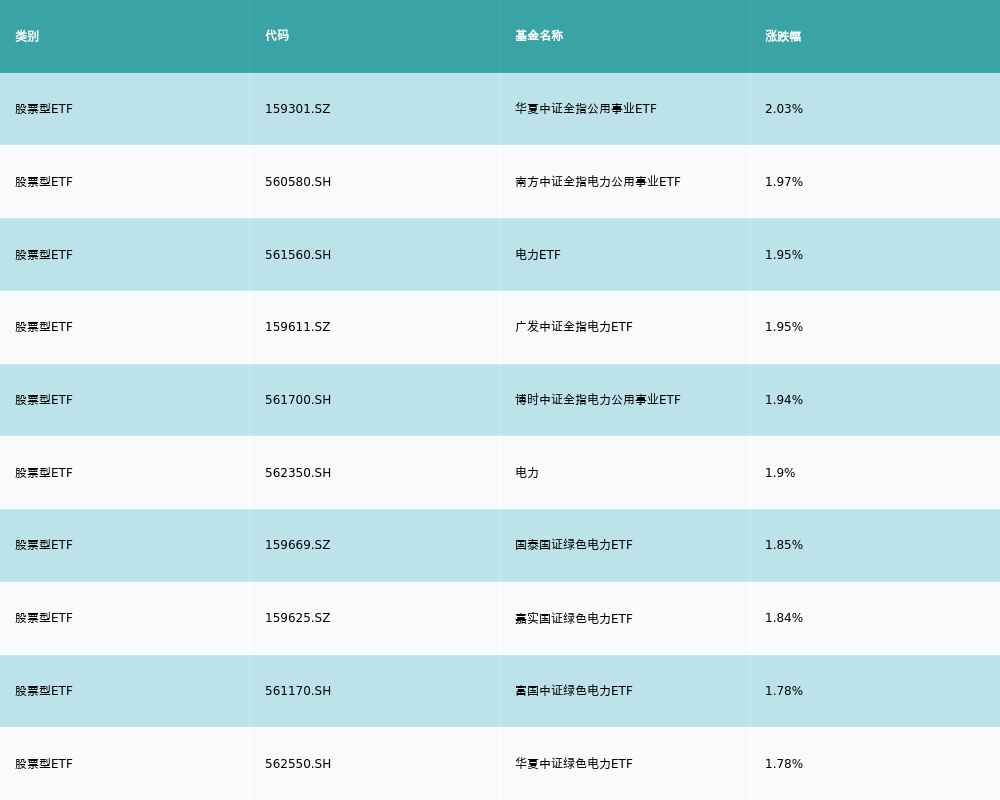Click fund name 富国中证绿色电力ETF

[x=573, y=691]
